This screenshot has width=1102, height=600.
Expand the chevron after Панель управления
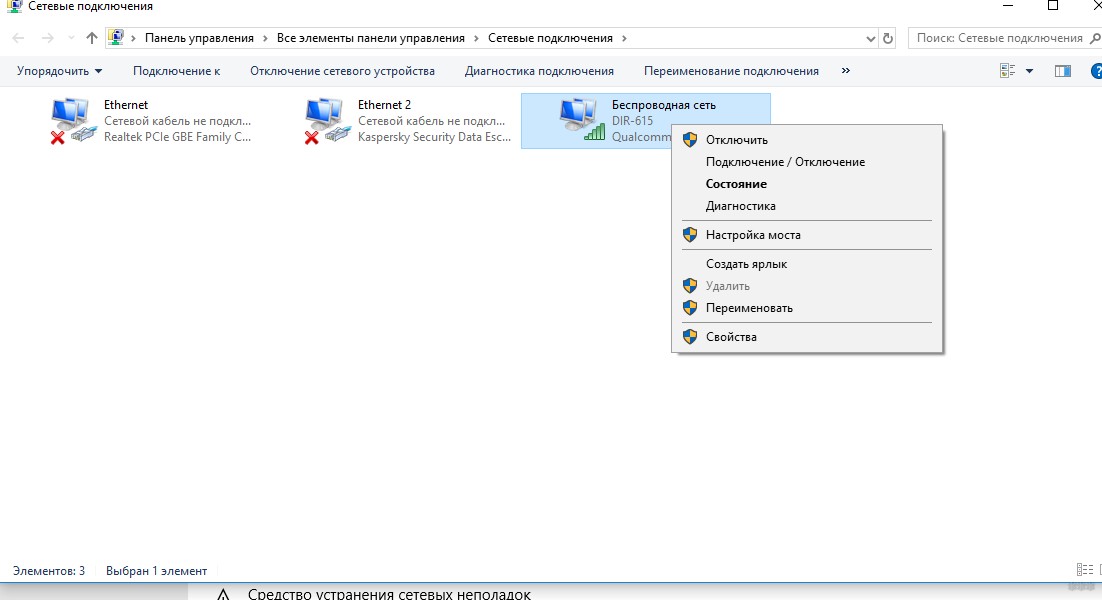pyautogui.click(x=265, y=38)
